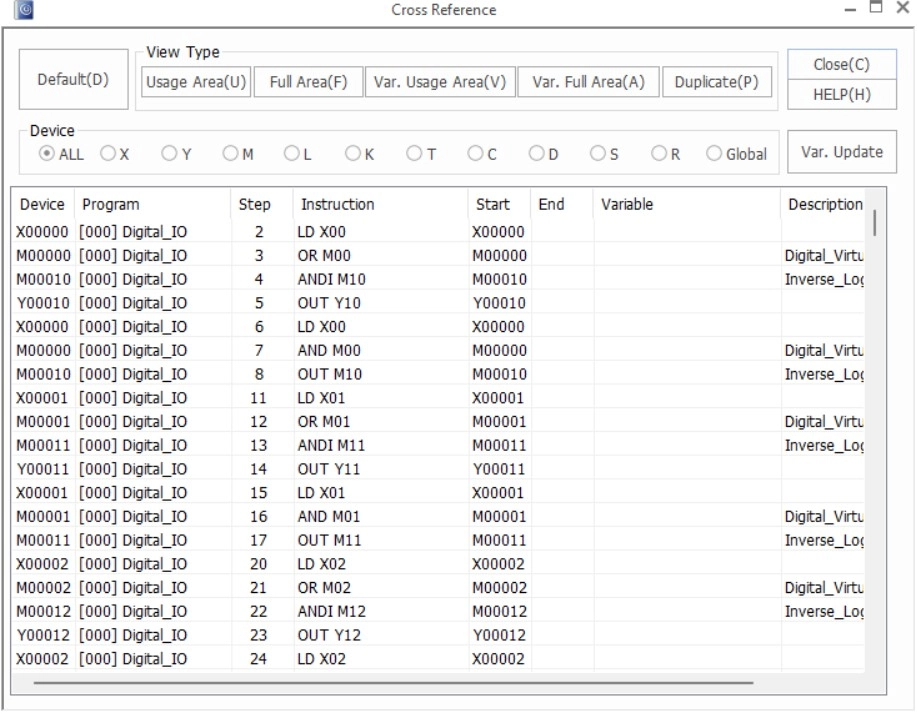Sort by the Variable column header

click(687, 204)
